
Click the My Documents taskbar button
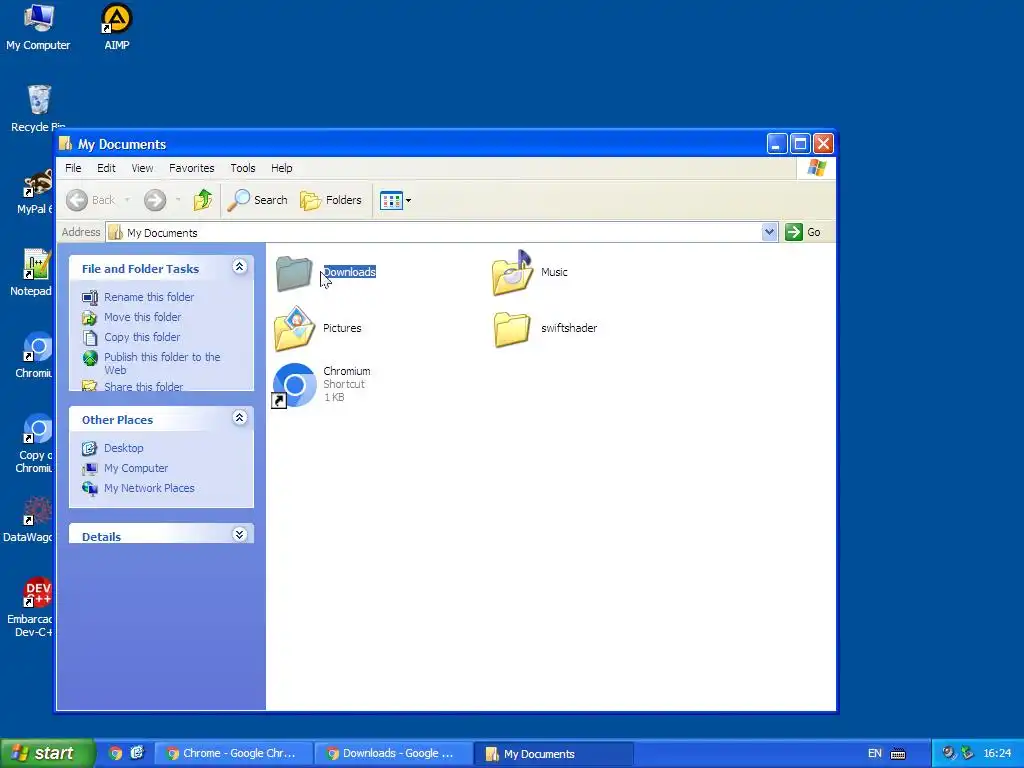553,754
